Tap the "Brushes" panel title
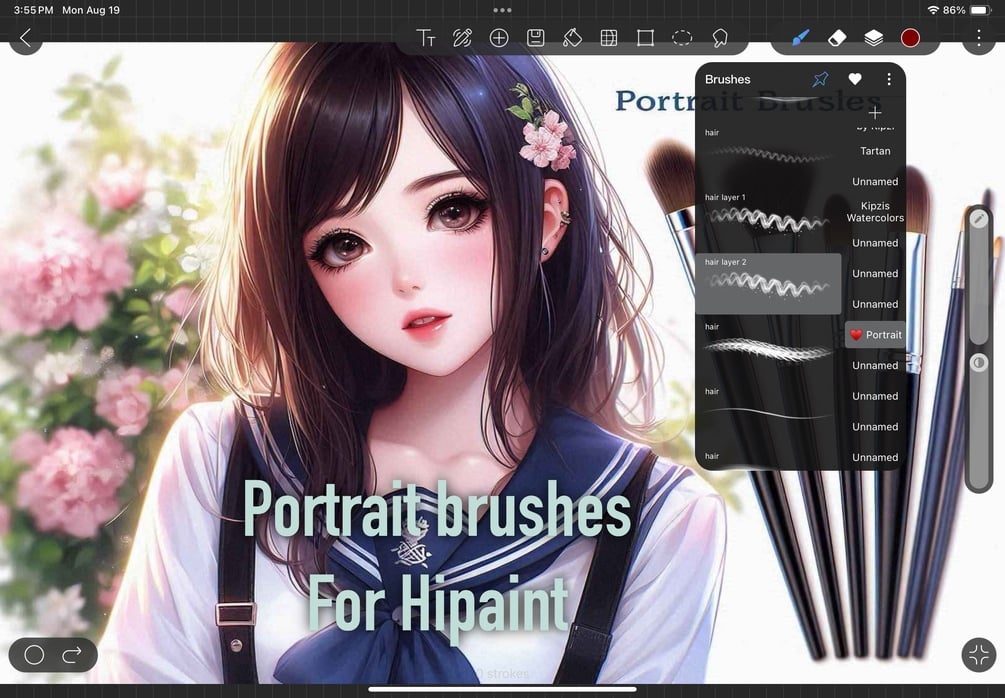This screenshot has height=698, width=1005. click(727, 79)
